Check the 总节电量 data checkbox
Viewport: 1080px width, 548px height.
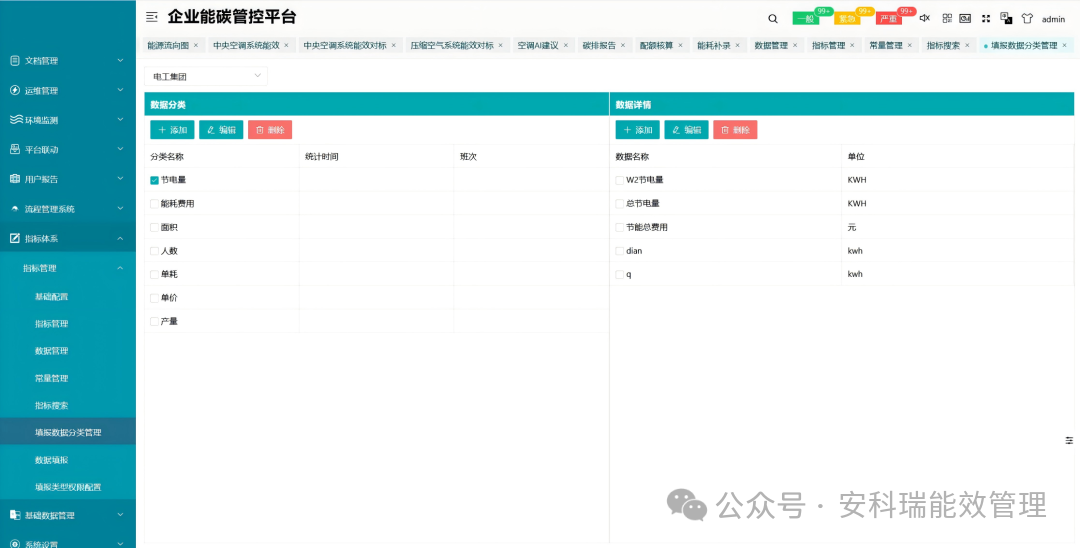coord(620,204)
